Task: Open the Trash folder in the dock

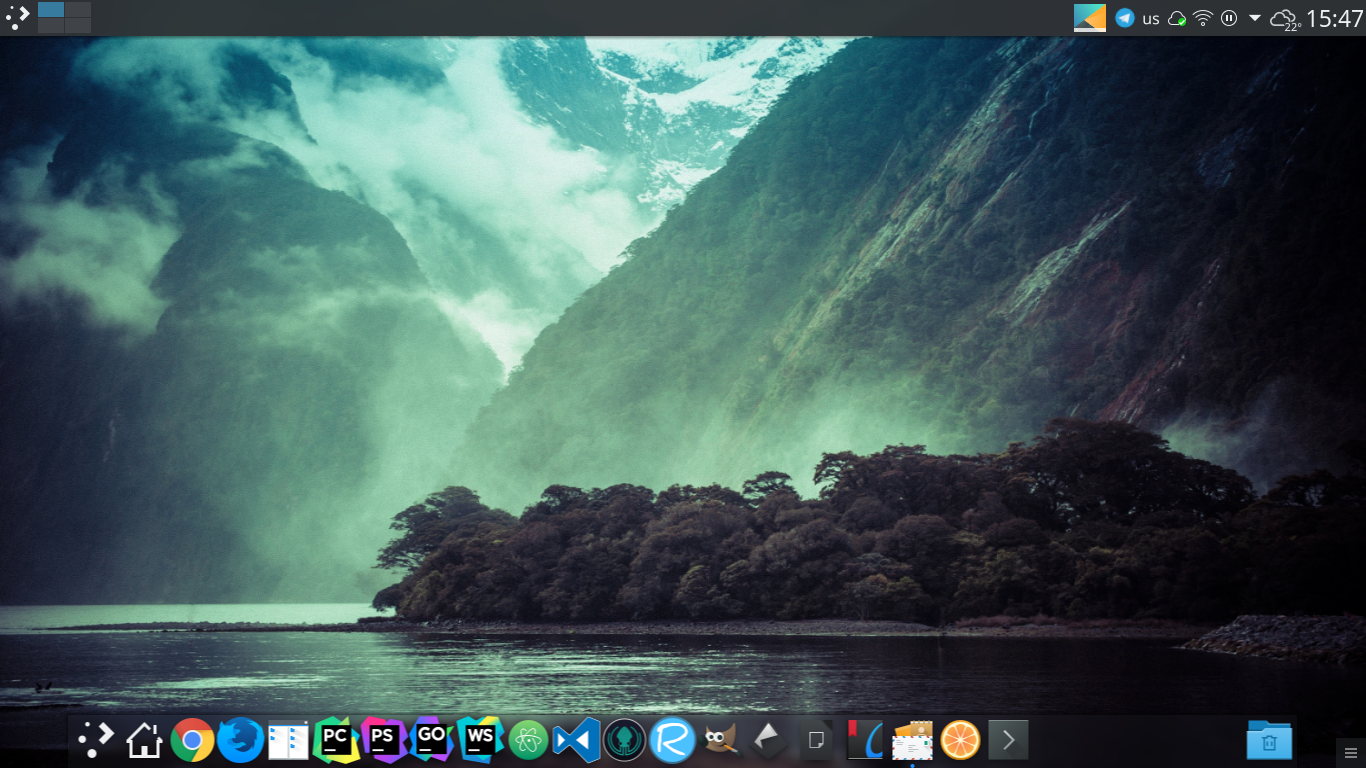Action: (x=1269, y=740)
